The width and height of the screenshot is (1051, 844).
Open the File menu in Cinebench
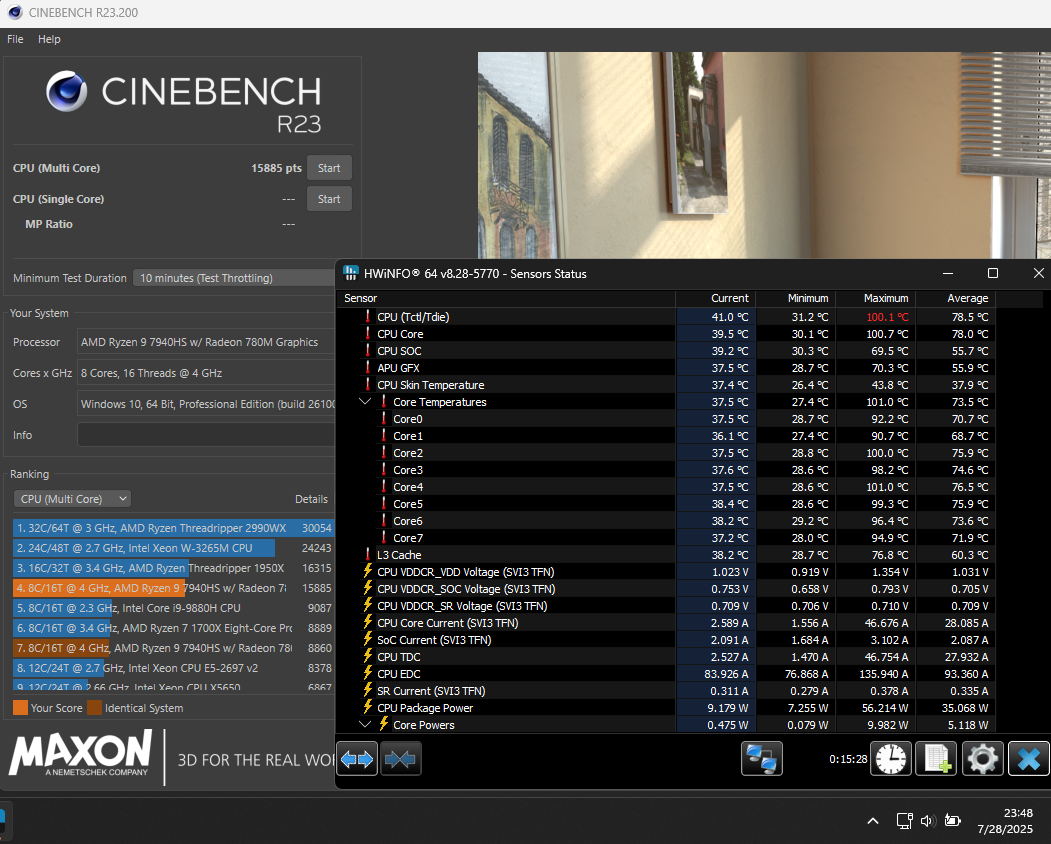[x=15, y=39]
